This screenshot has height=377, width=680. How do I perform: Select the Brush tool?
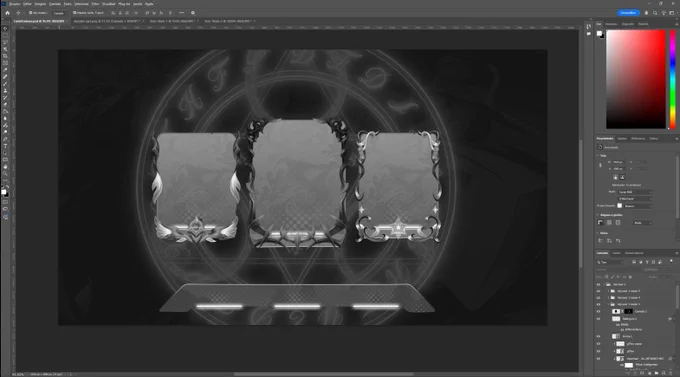pos(5,84)
